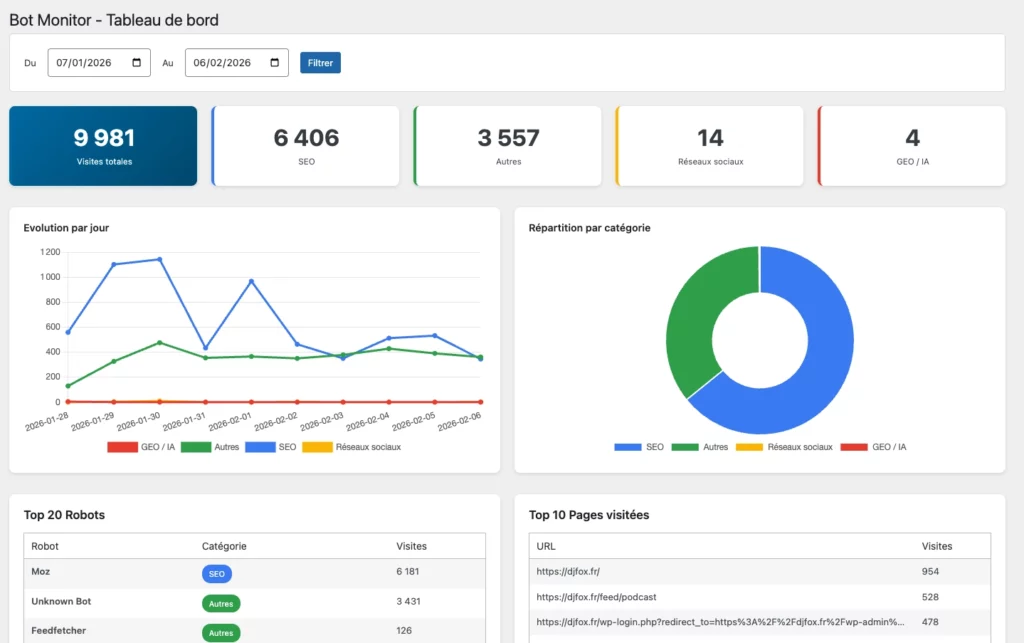
Task: Click the Robot column header
Action: click(x=45, y=546)
